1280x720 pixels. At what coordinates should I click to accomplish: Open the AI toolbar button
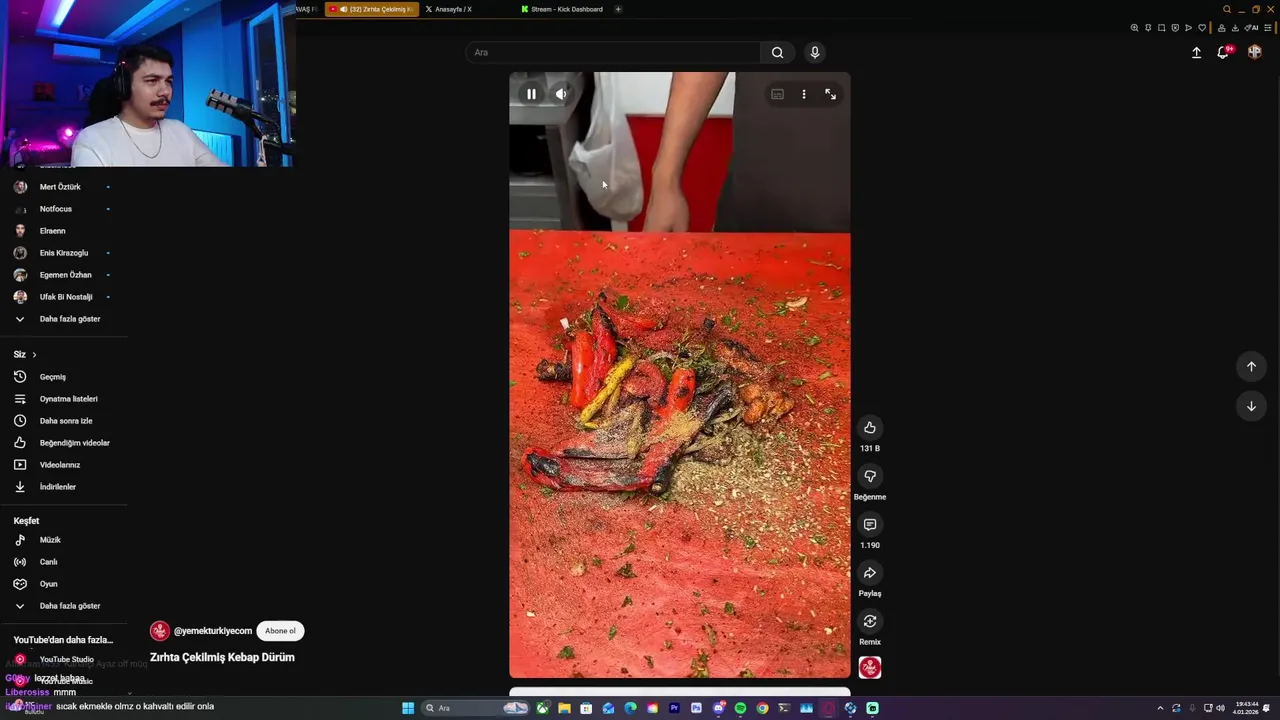coord(1251,28)
